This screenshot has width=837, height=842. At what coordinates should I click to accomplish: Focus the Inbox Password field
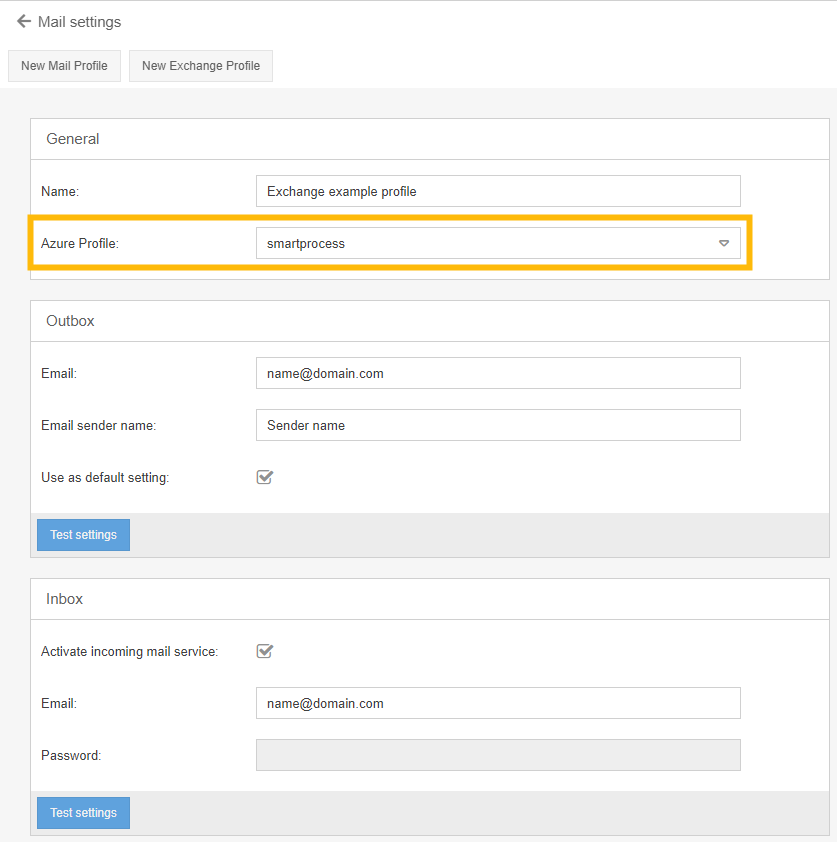pyautogui.click(x=498, y=755)
